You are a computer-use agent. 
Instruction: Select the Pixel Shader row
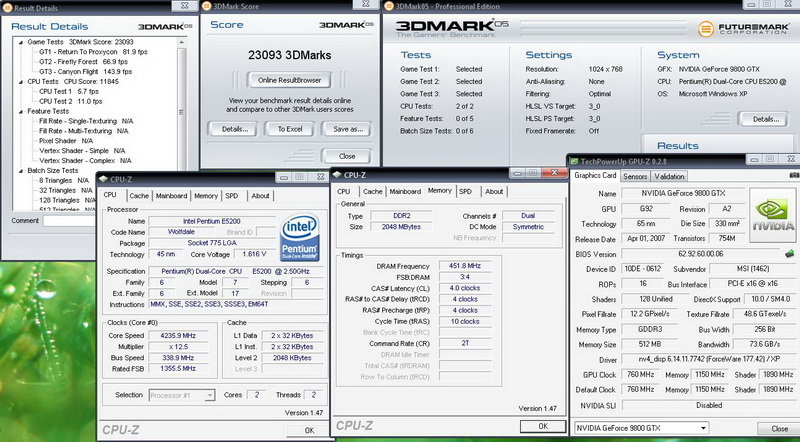point(66,141)
